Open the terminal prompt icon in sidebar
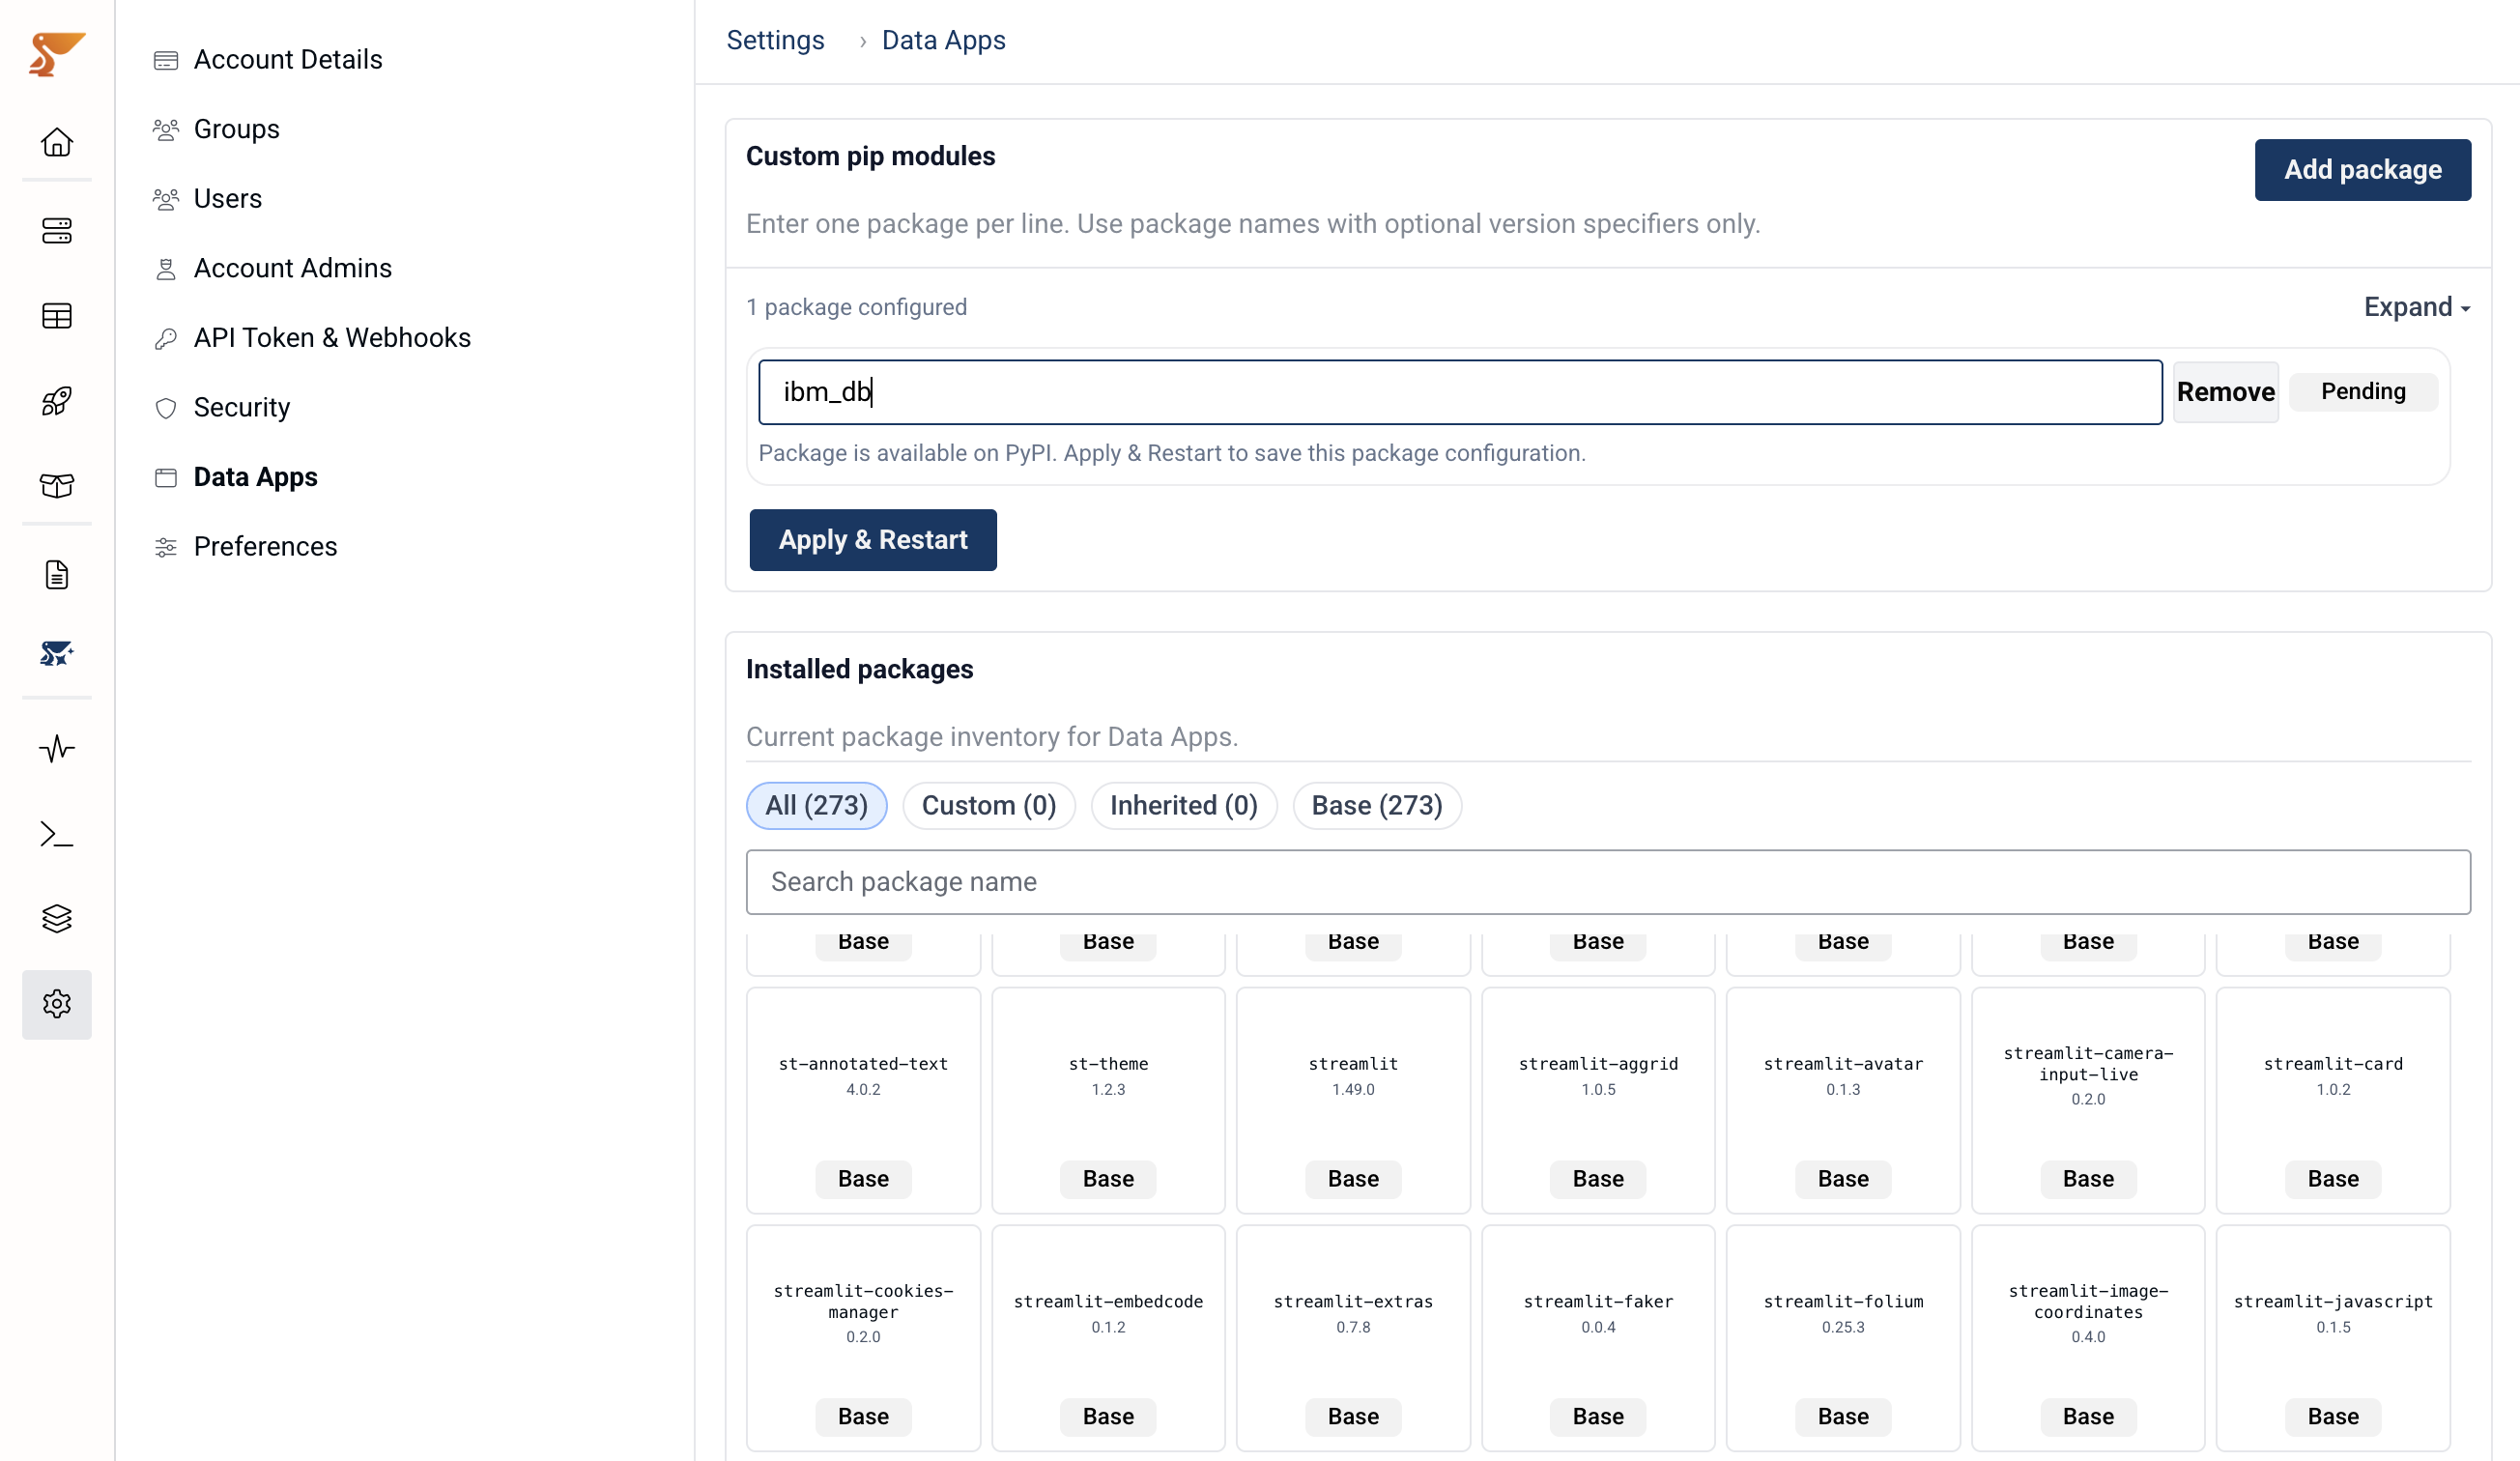 (57, 834)
